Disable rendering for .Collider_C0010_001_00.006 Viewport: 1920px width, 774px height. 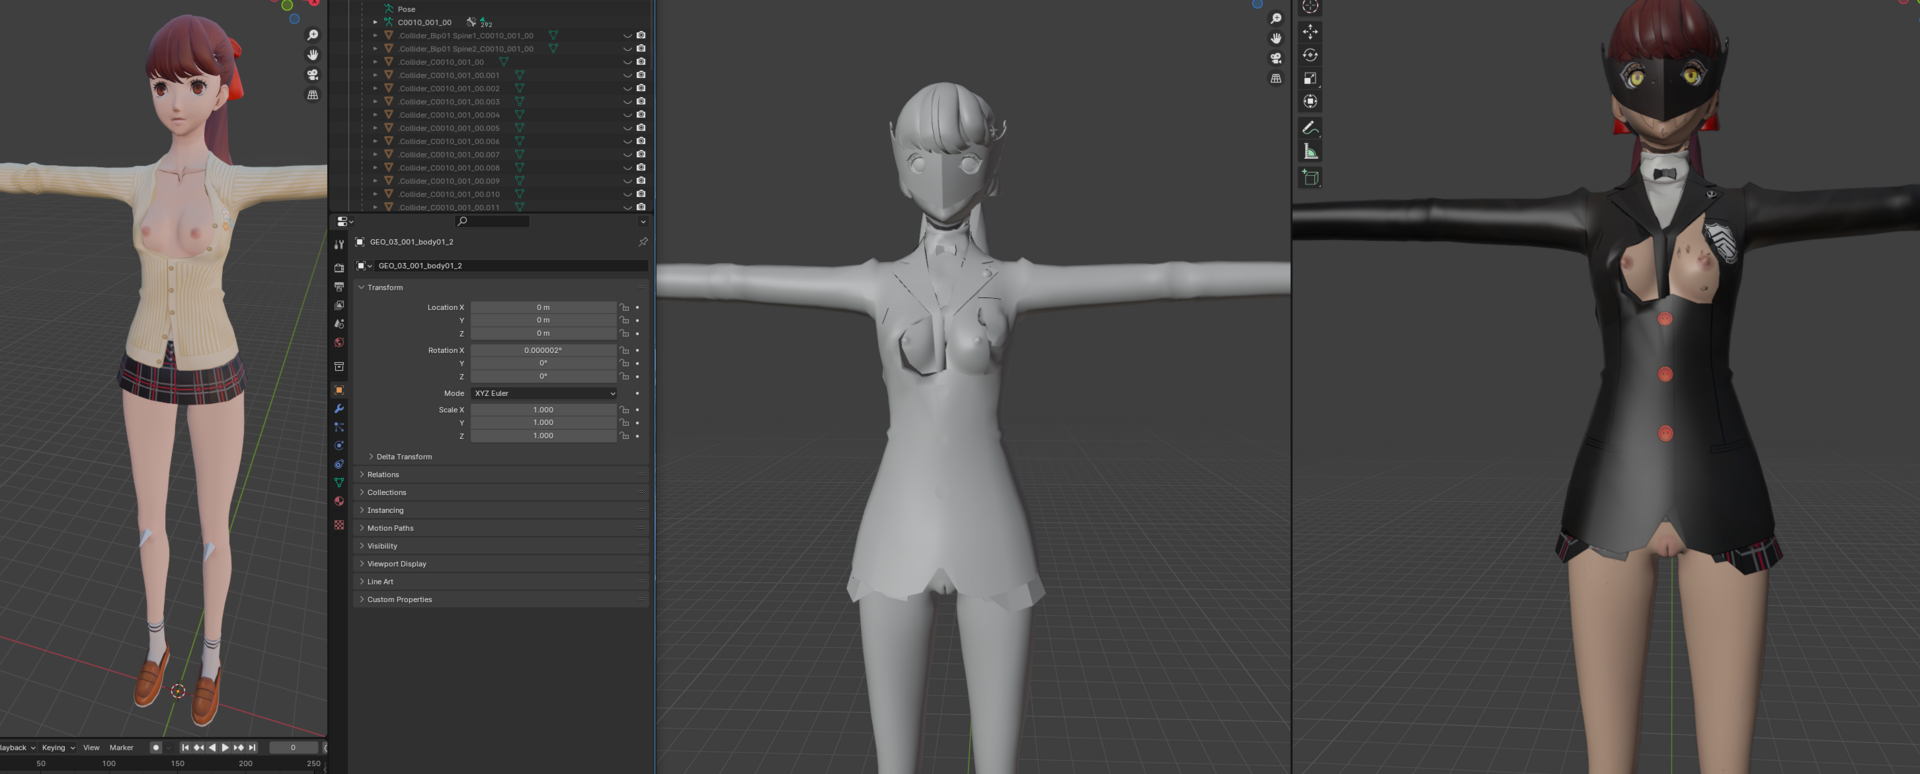[x=641, y=141]
